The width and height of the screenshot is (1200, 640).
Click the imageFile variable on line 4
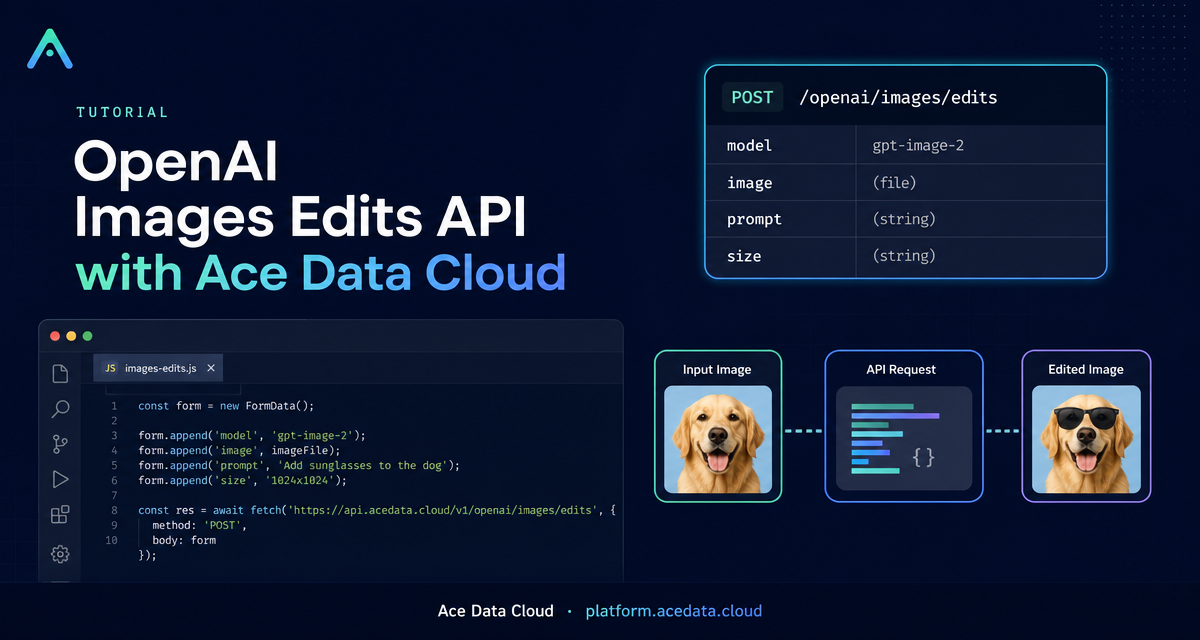coord(302,451)
